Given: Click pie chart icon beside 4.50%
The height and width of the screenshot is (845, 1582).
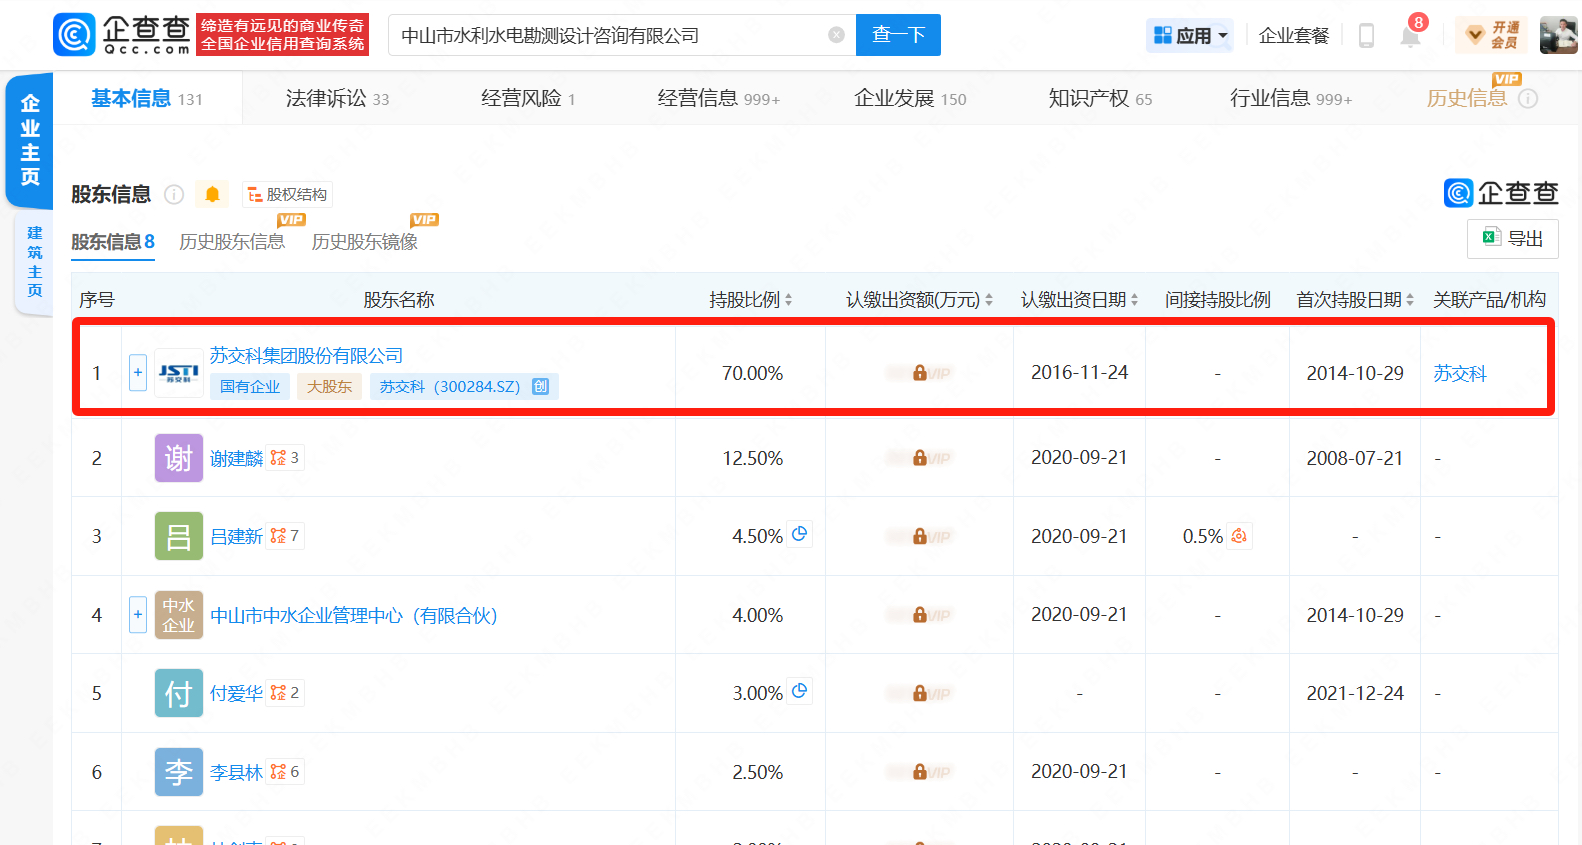Looking at the screenshot, I should point(799,534).
